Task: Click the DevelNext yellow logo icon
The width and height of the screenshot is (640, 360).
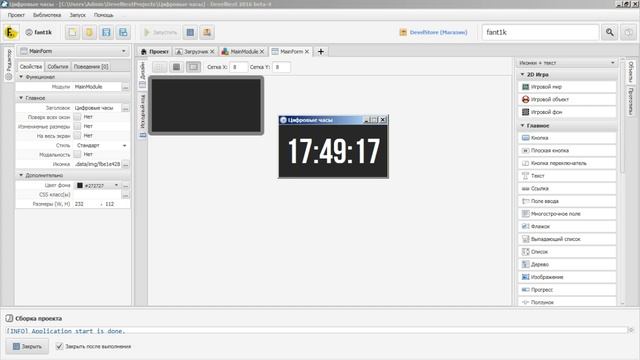Action: pyautogui.click(x=11, y=32)
